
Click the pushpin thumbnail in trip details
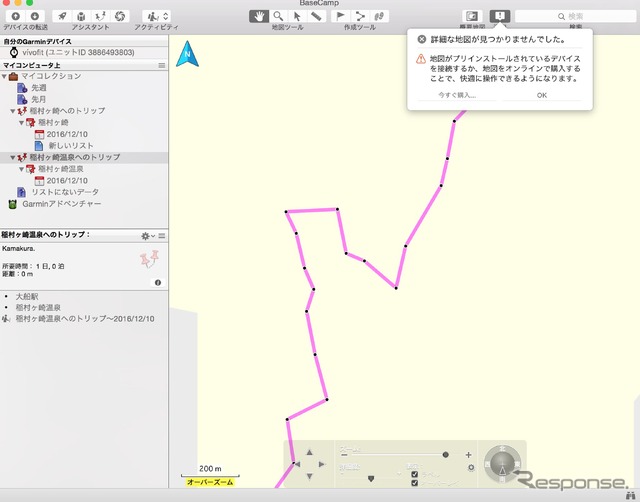point(149,259)
